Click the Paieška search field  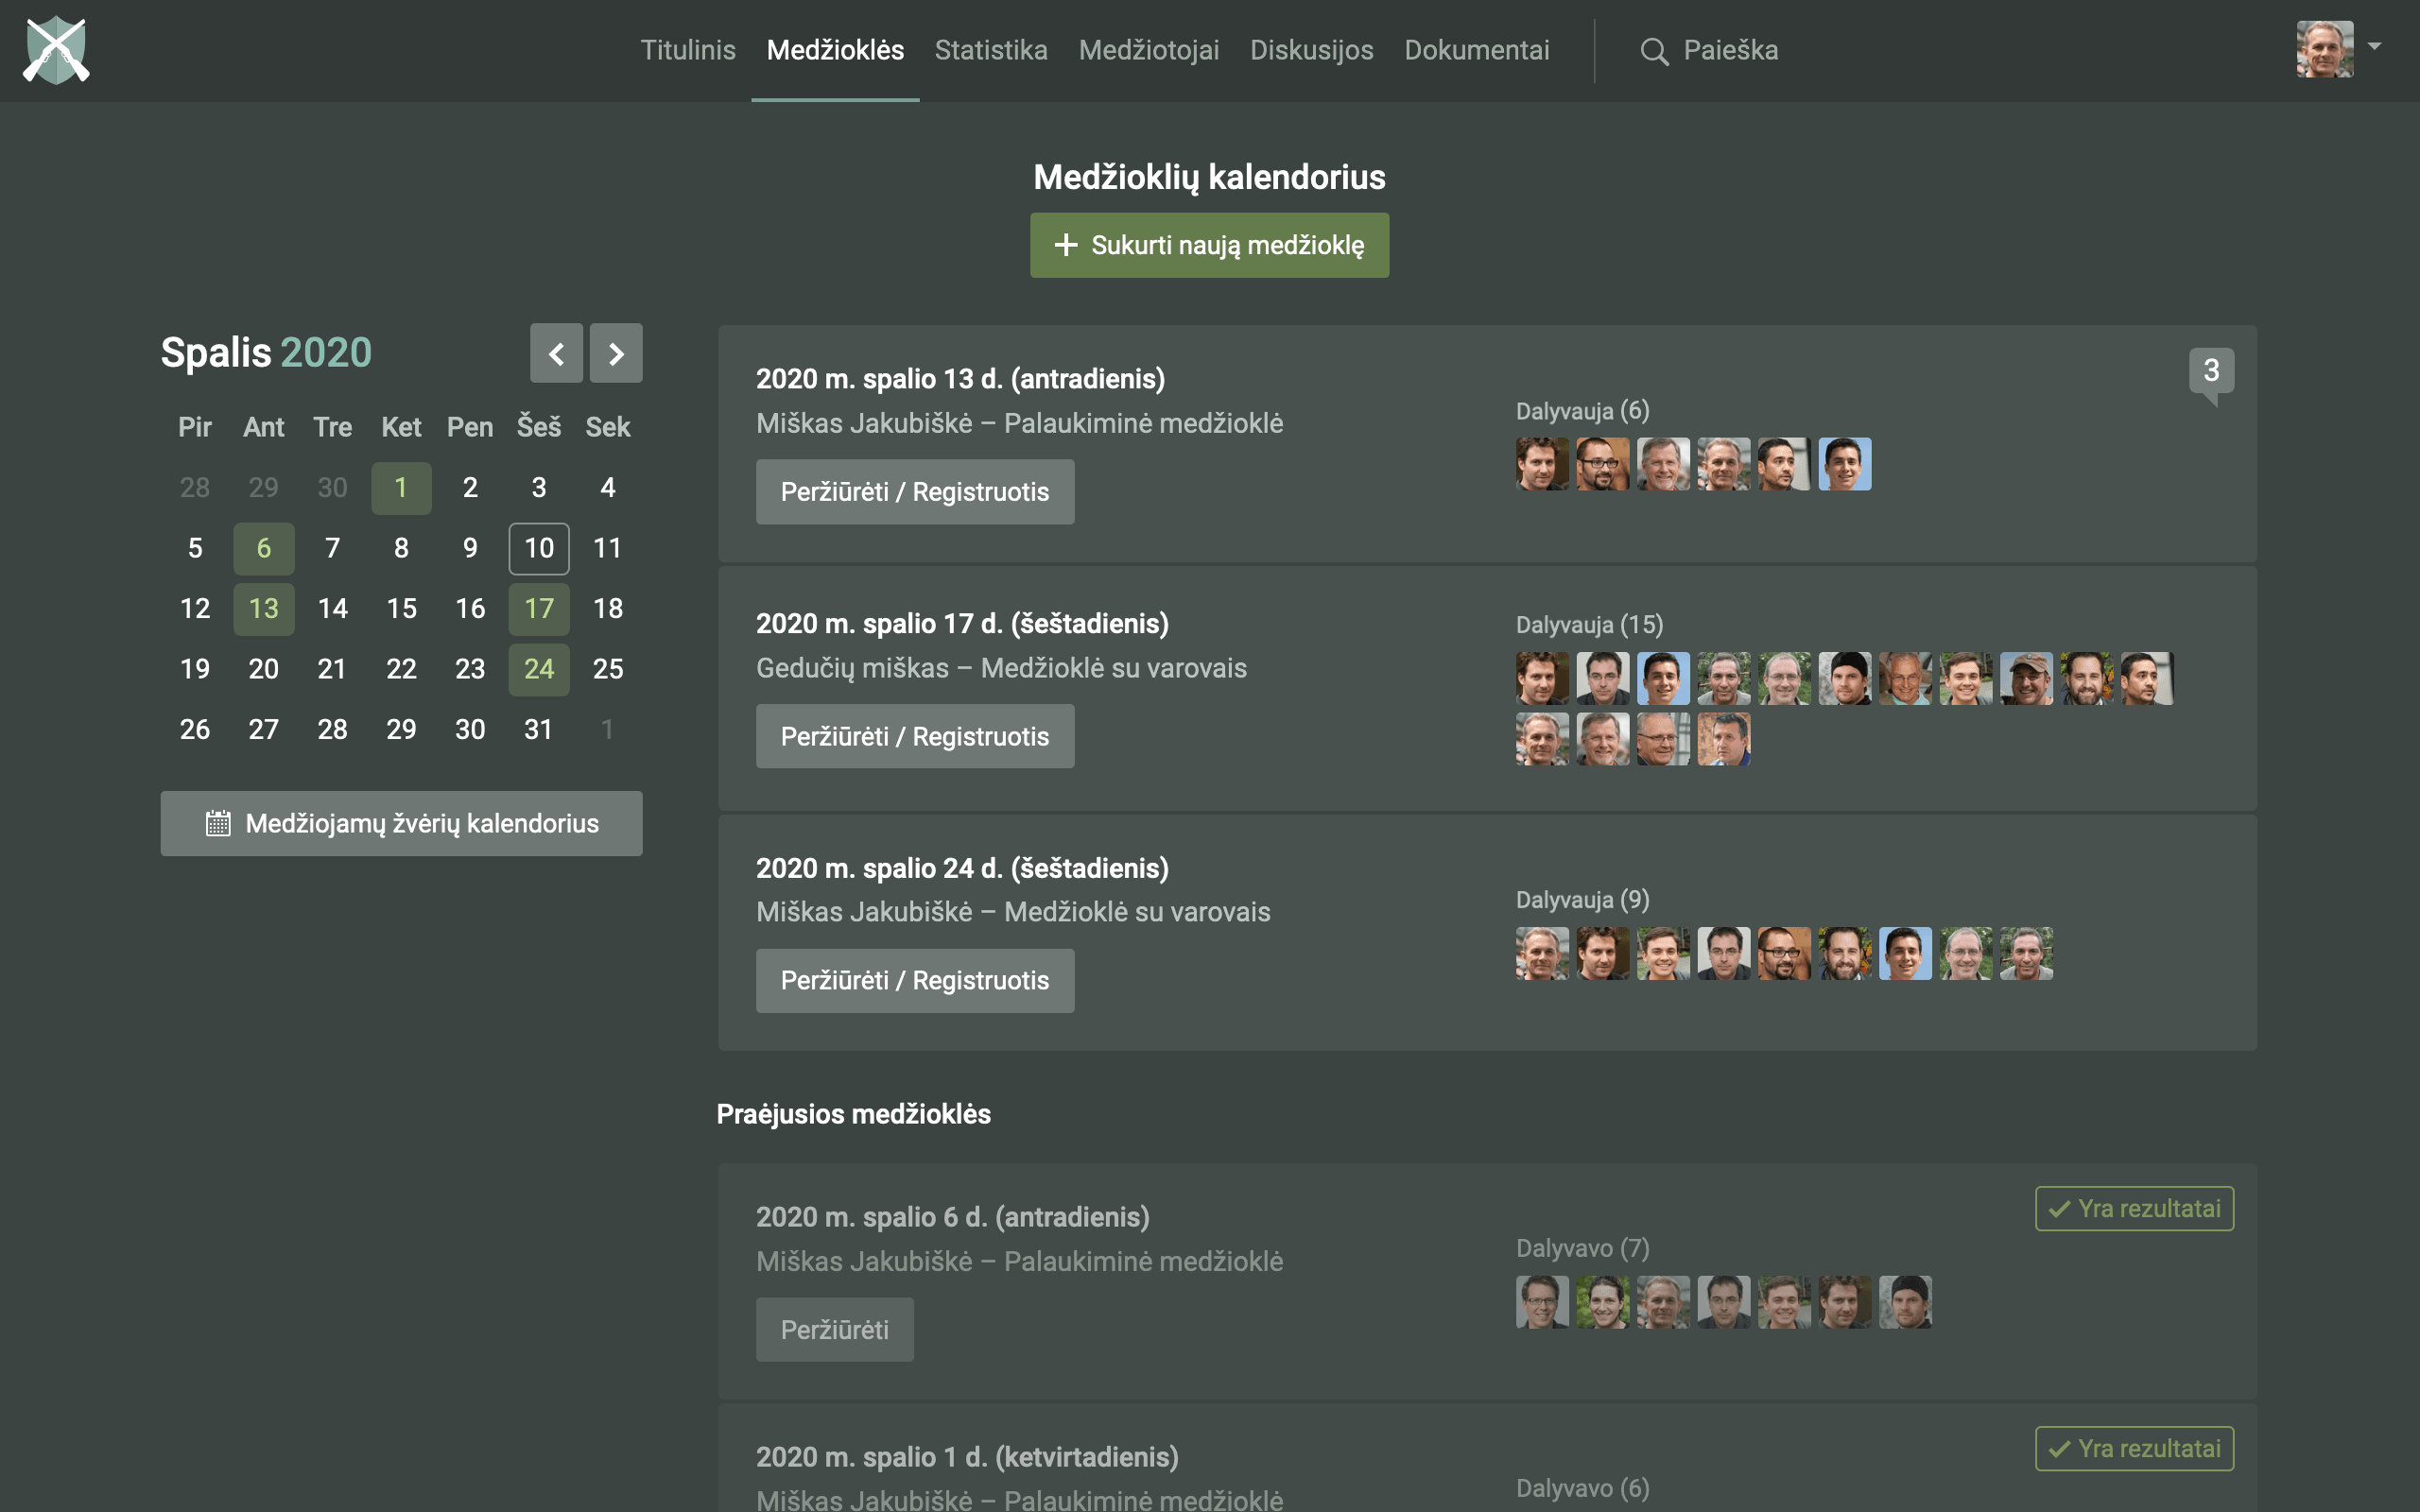pos(1730,50)
